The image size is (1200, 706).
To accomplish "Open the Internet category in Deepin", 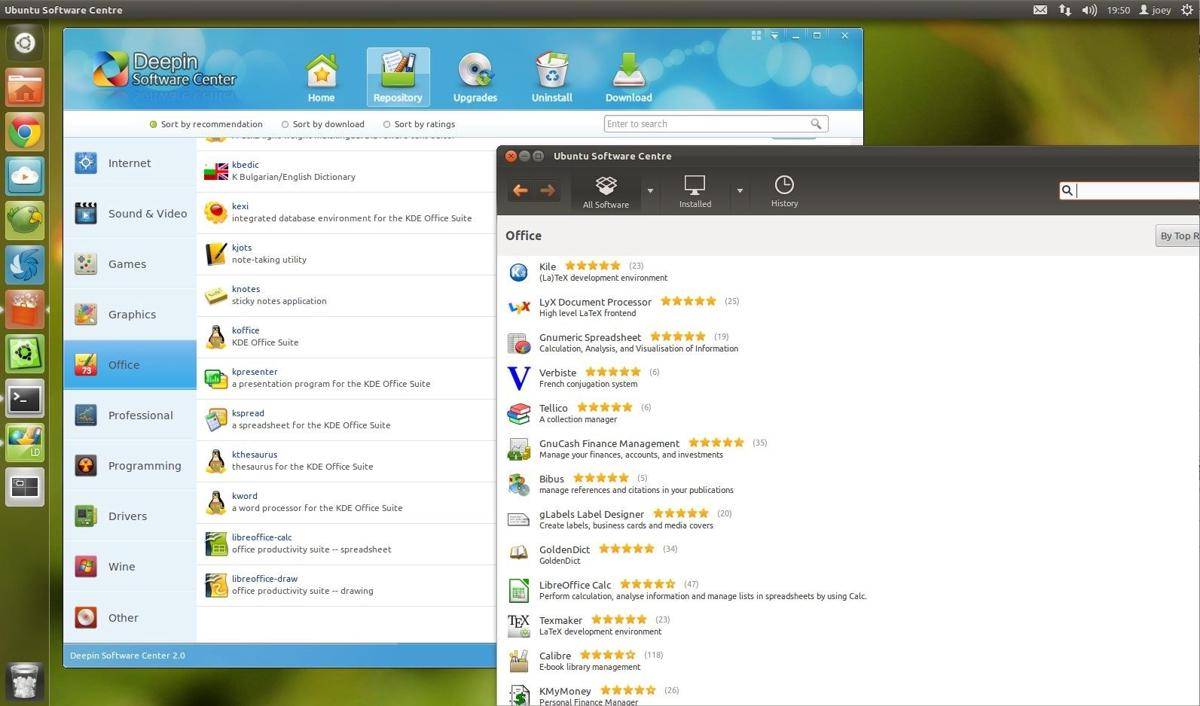I will (130, 163).
